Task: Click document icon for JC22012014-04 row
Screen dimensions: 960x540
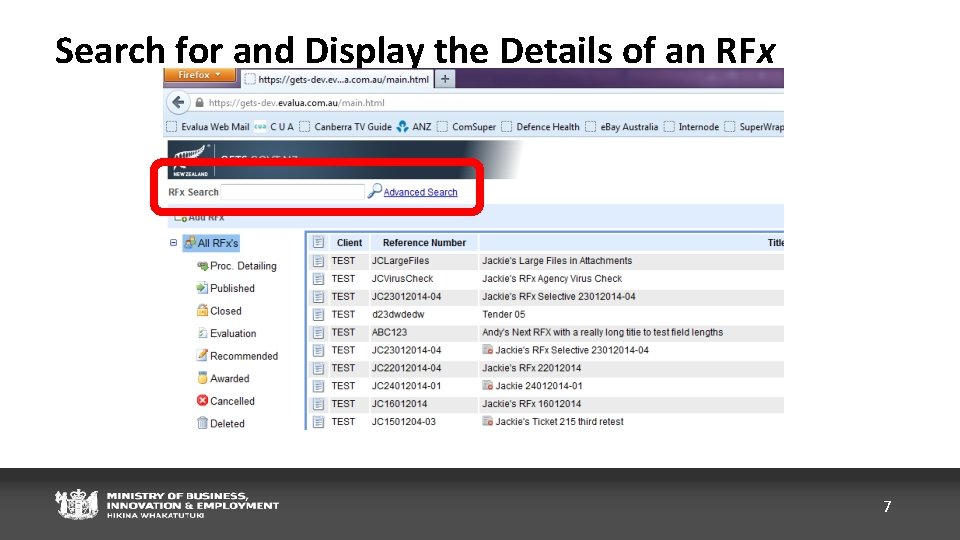Action: 318,368
